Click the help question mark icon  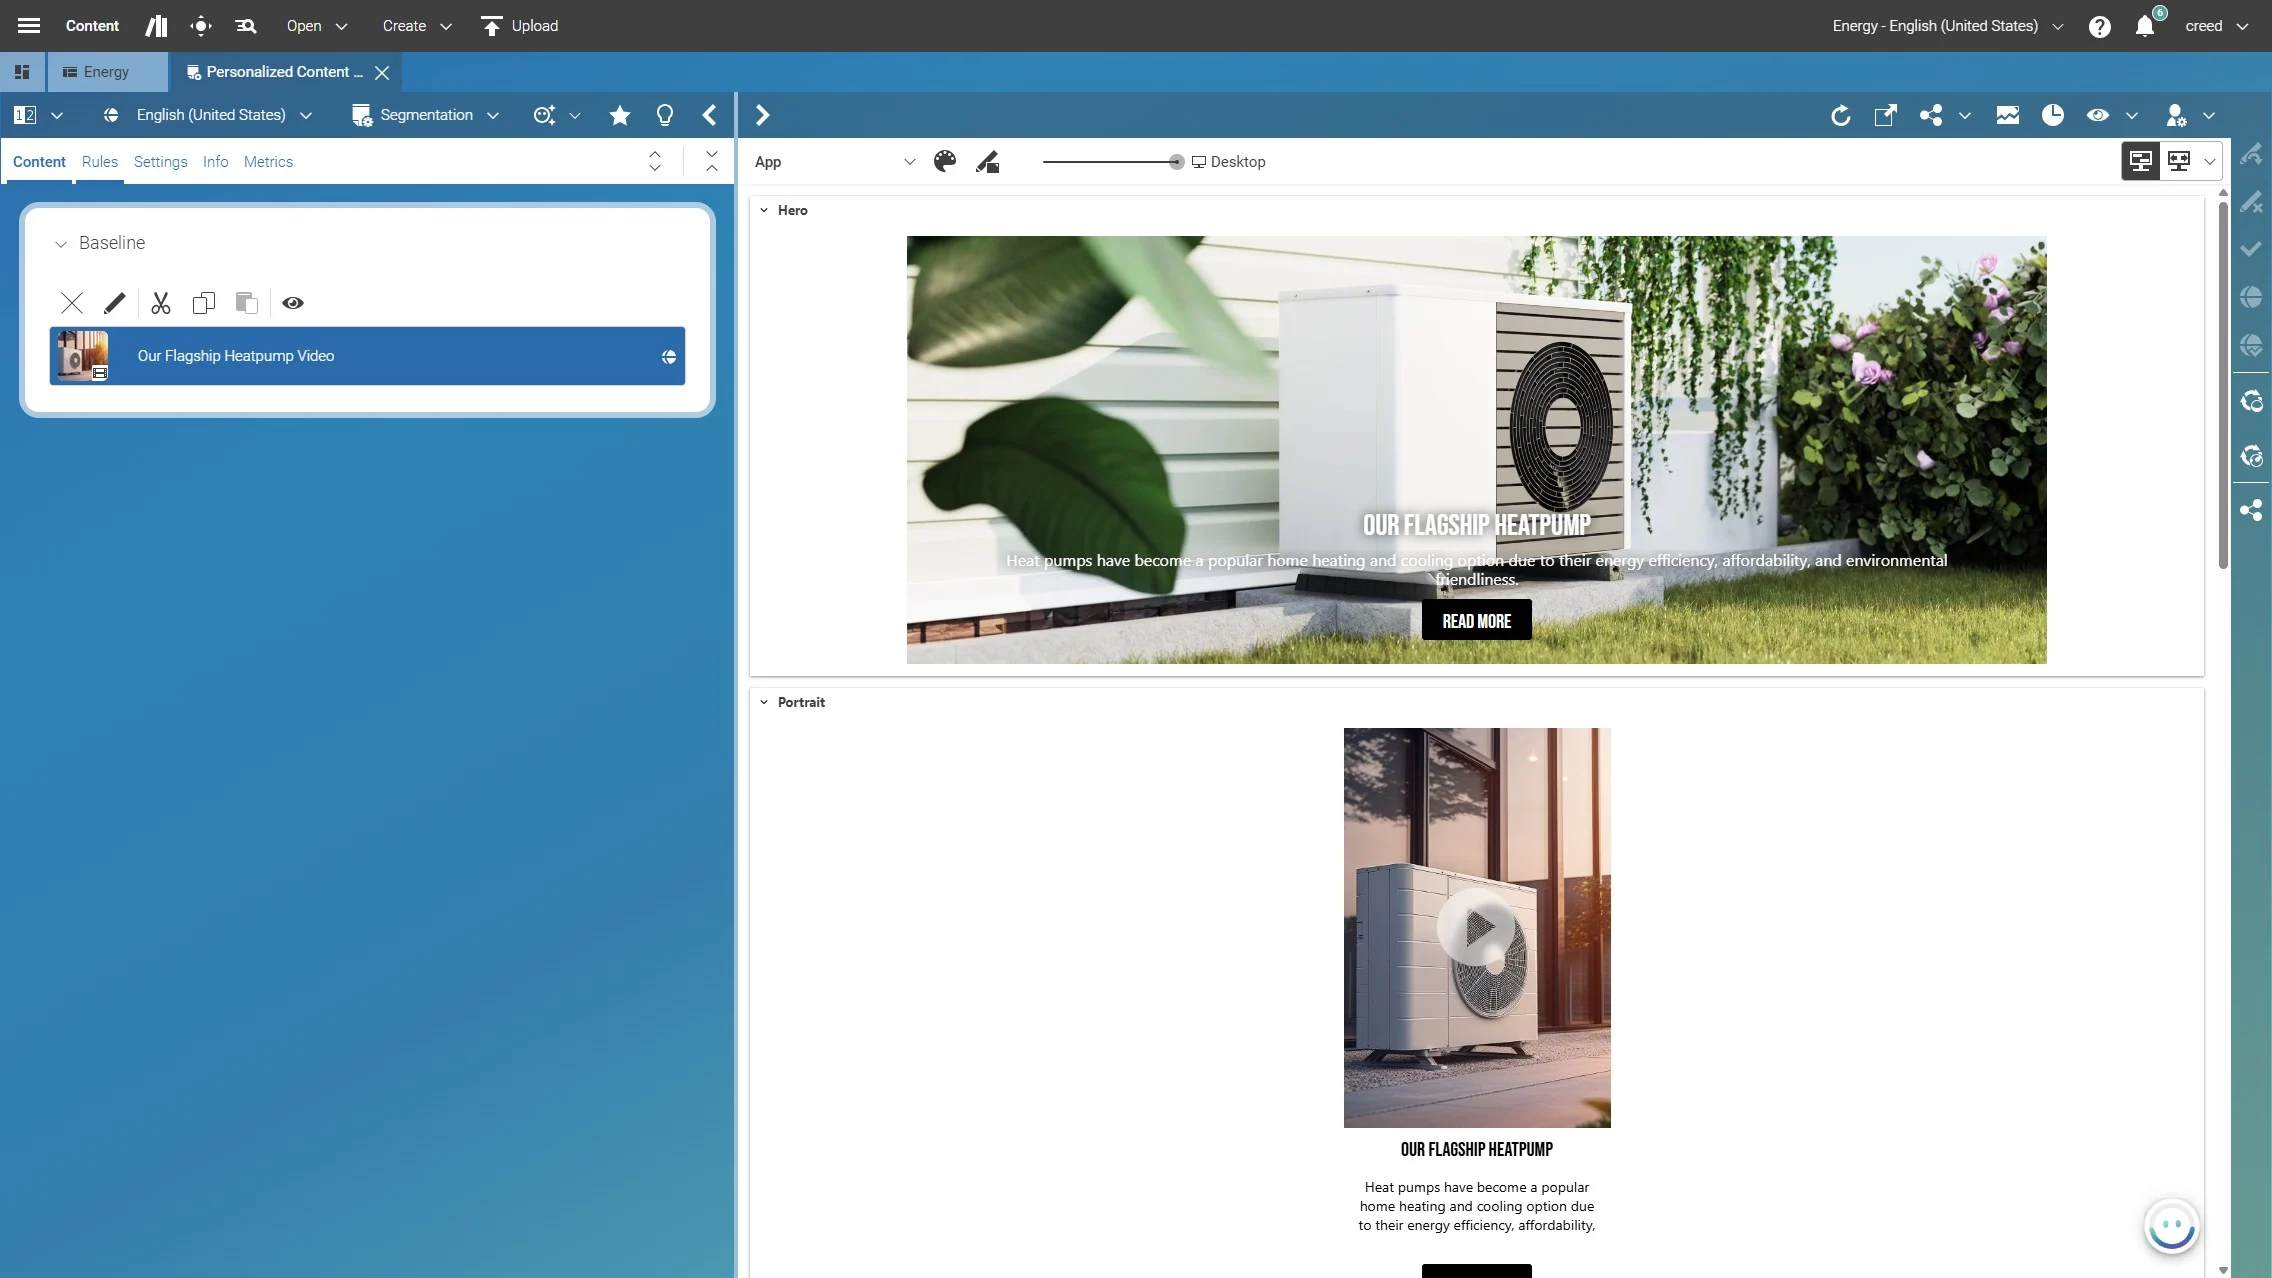pos(2099,26)
